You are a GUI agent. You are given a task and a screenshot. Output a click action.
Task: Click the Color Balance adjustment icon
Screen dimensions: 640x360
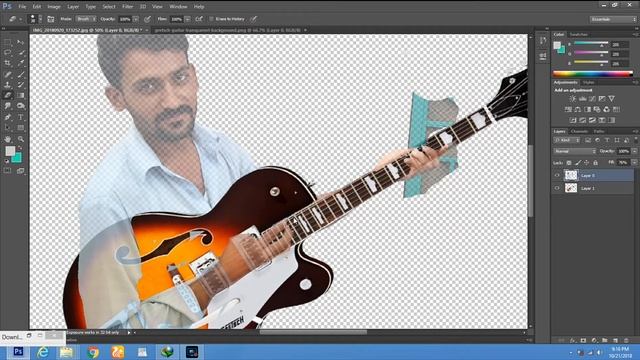coord(578,109)
